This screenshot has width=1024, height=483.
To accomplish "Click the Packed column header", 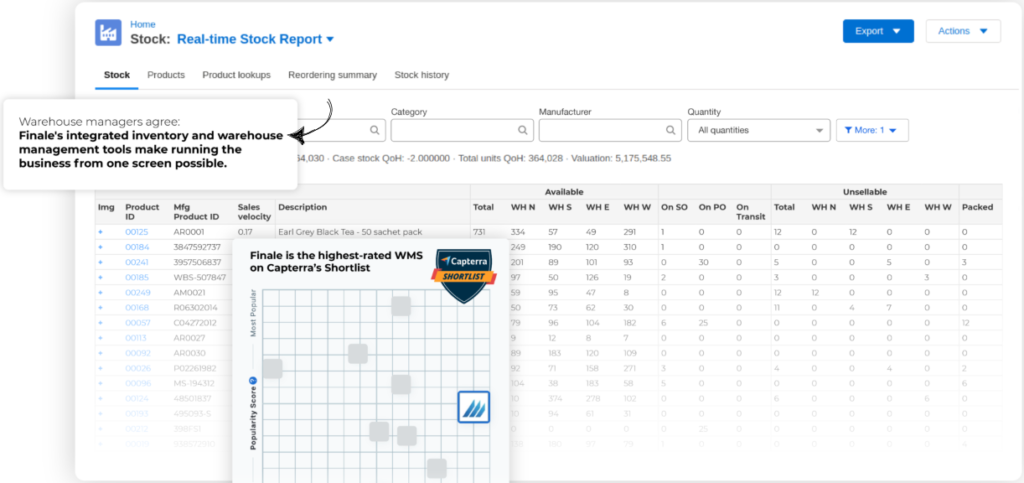I will [x=977, y=207].
